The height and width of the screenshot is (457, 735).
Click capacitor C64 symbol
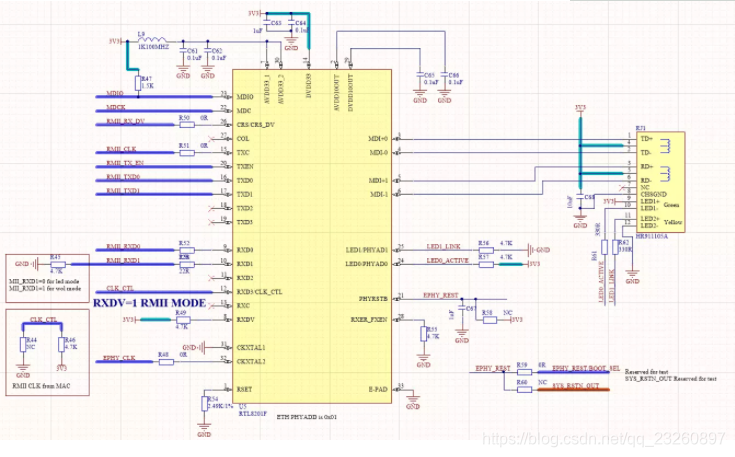point(291,22)
